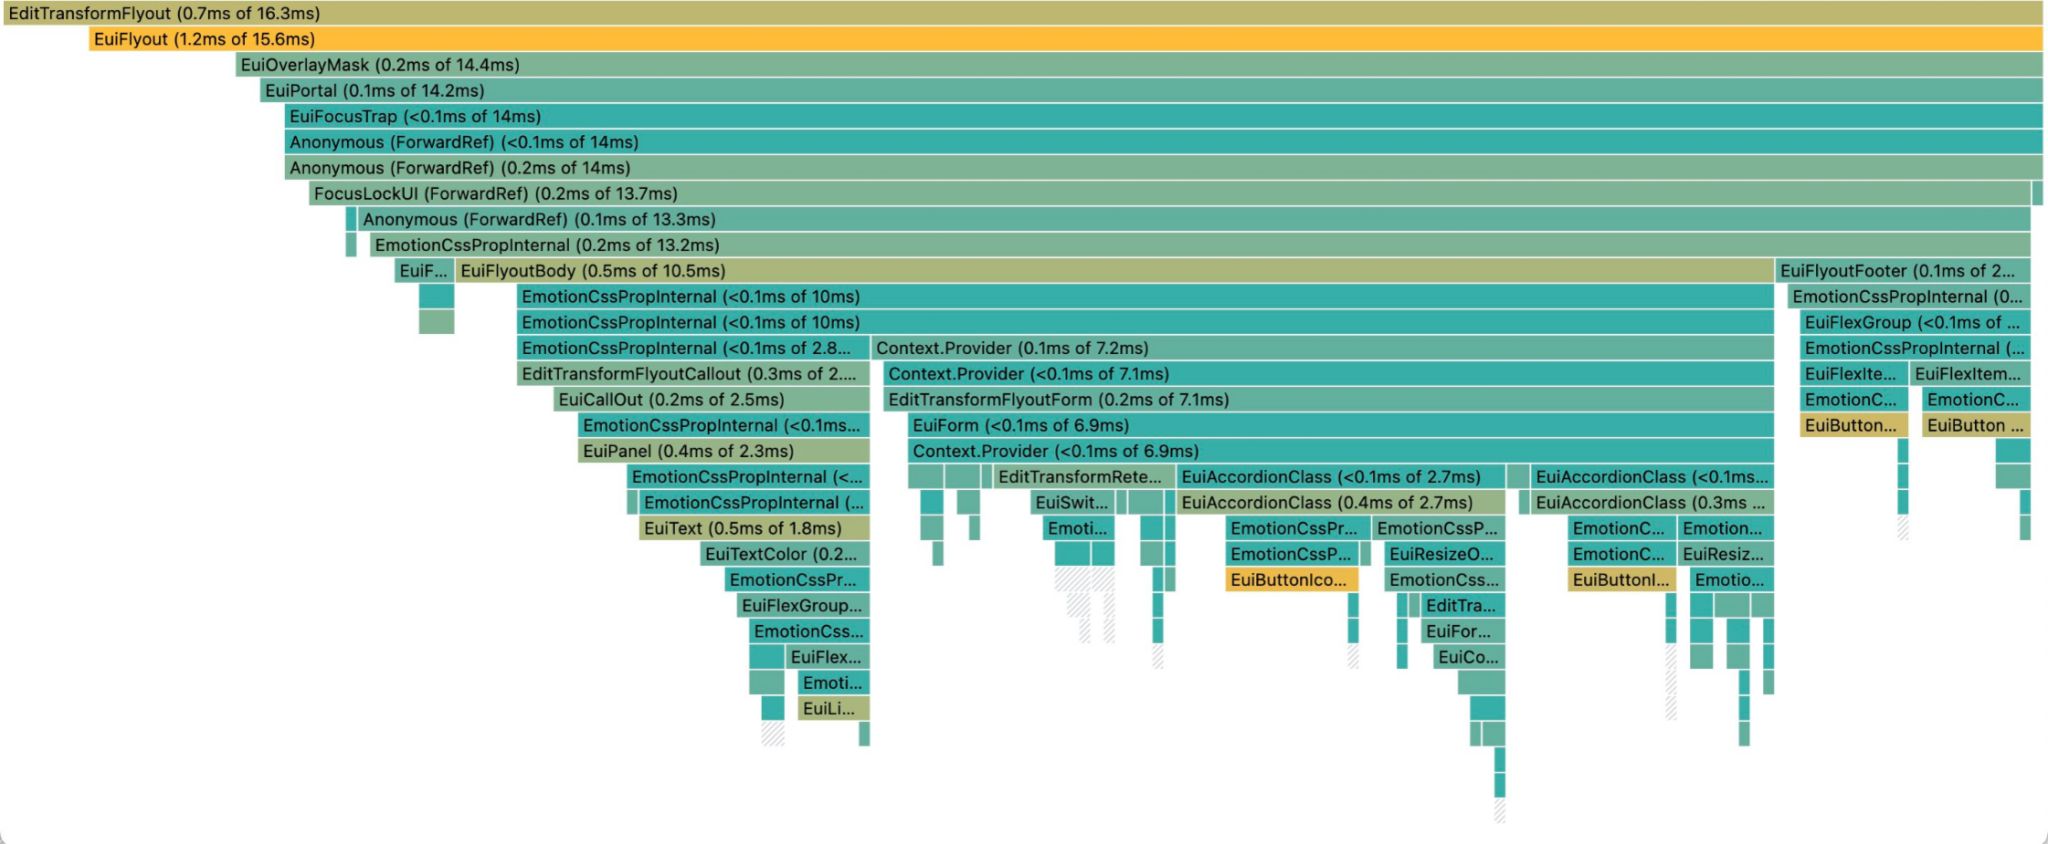
Task: Select EmotionCssPropInternal (0.2ms of 13.2ms) bar
Action: click(1200, 245)
